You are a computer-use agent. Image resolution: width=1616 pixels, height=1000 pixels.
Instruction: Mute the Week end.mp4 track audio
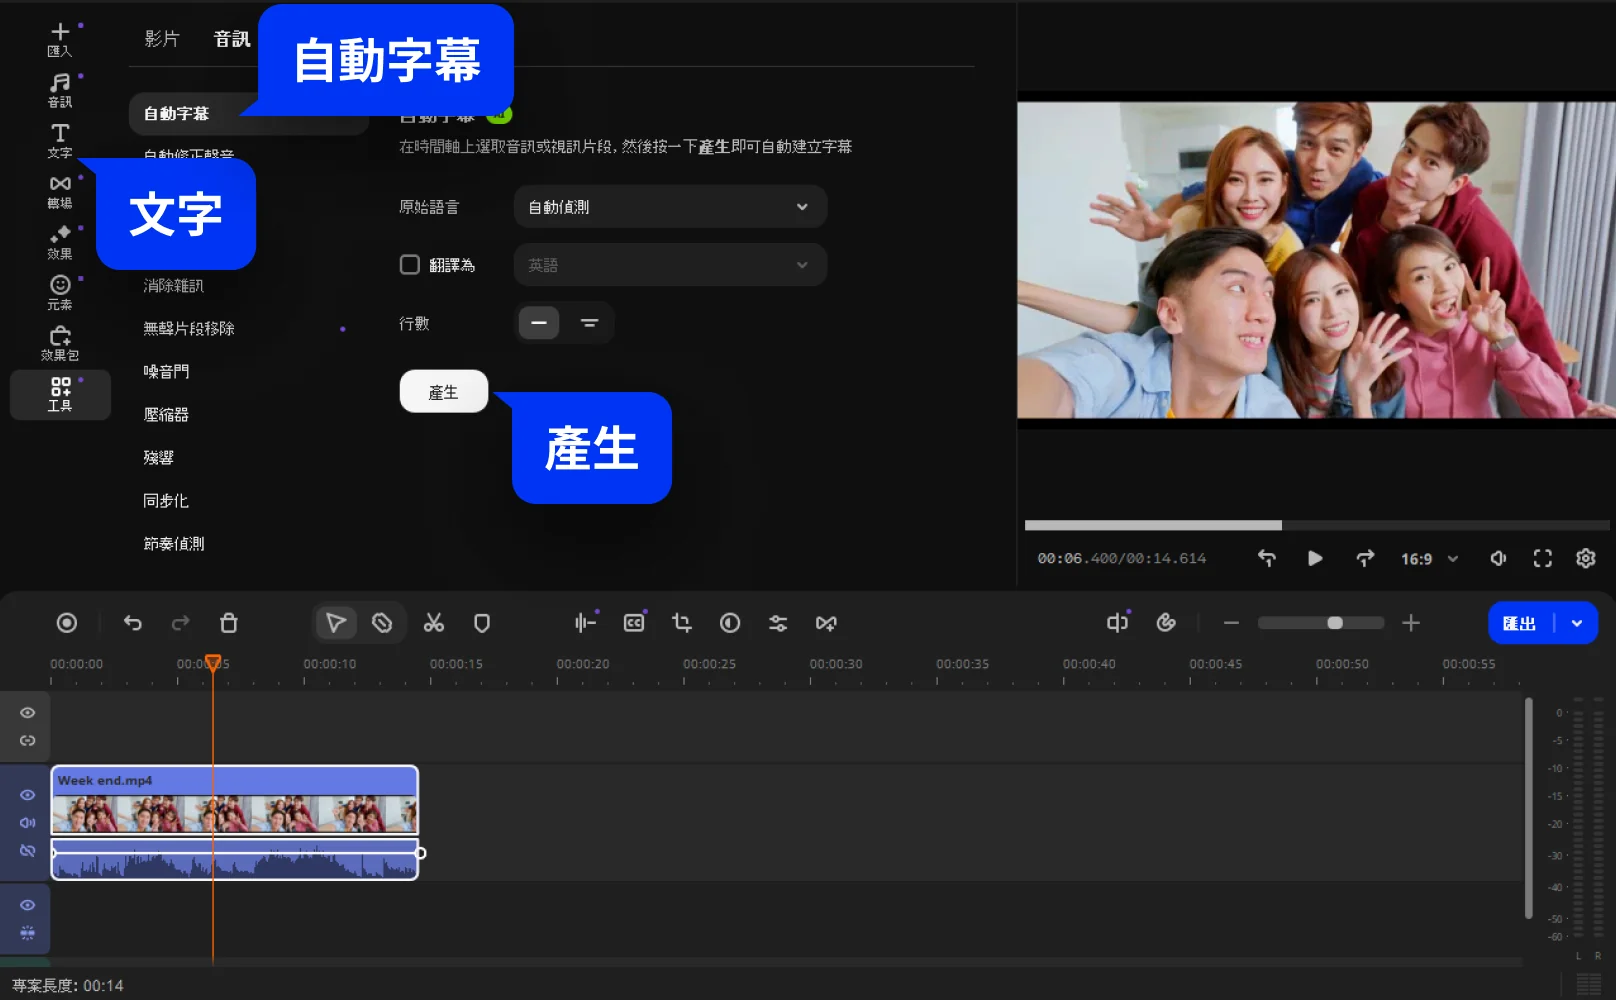28,823
